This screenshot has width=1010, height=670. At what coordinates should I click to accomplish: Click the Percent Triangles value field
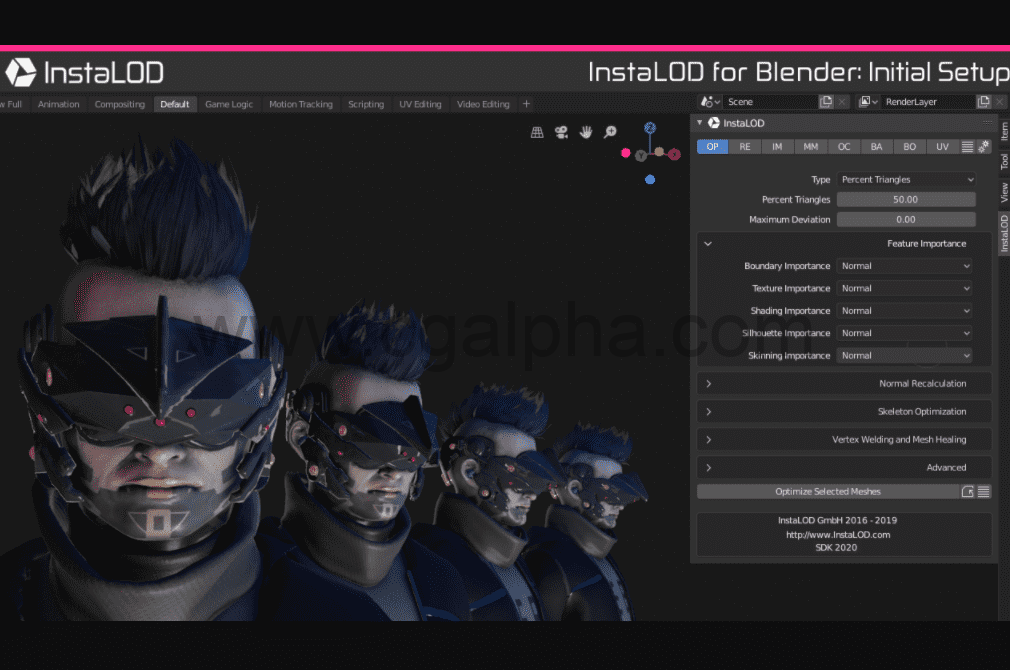coord(905,199)
